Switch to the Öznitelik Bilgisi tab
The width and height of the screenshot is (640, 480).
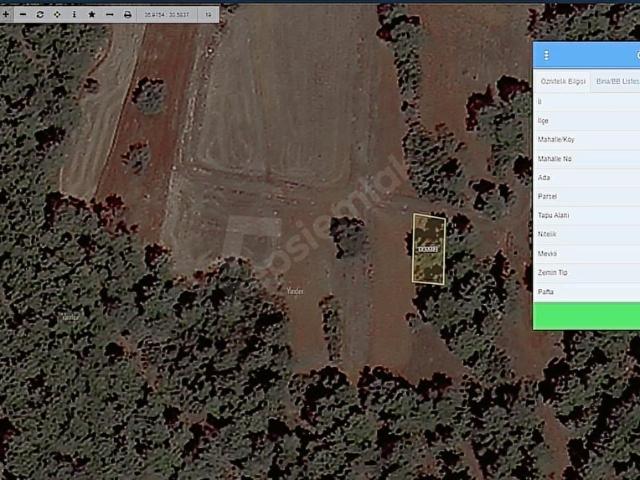[562, 81]
